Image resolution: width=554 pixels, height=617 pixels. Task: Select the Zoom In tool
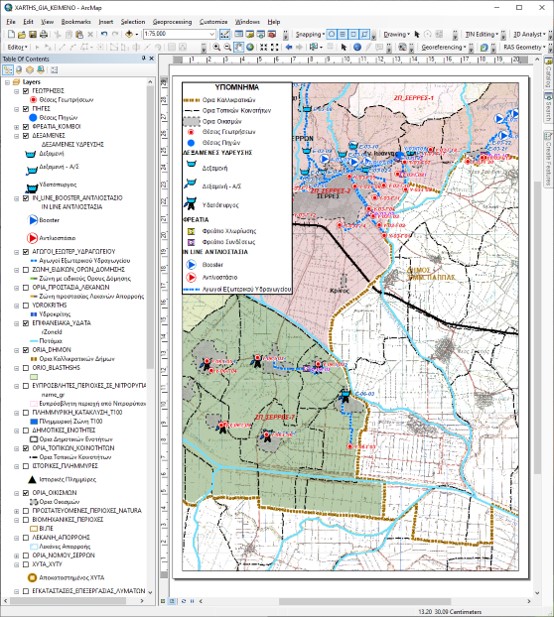(x=216, y=47)
